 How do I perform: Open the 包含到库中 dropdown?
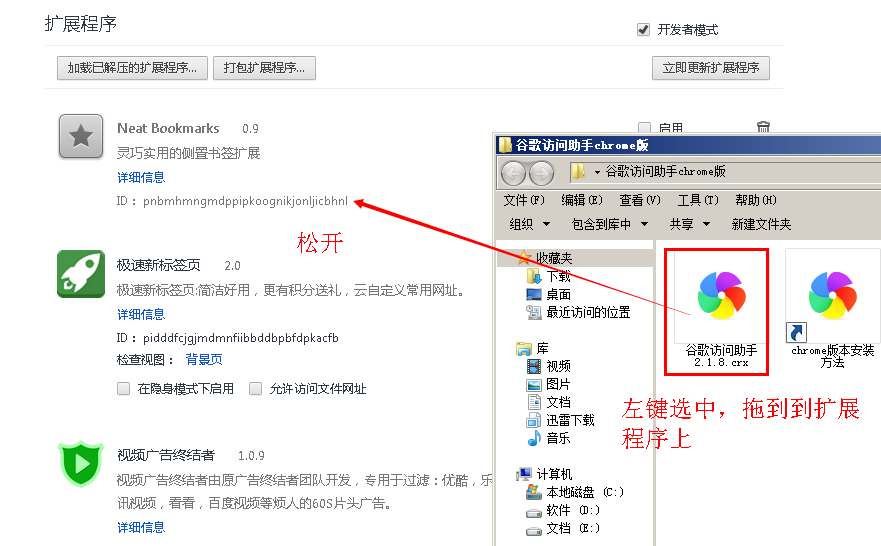tap(609, 224)
